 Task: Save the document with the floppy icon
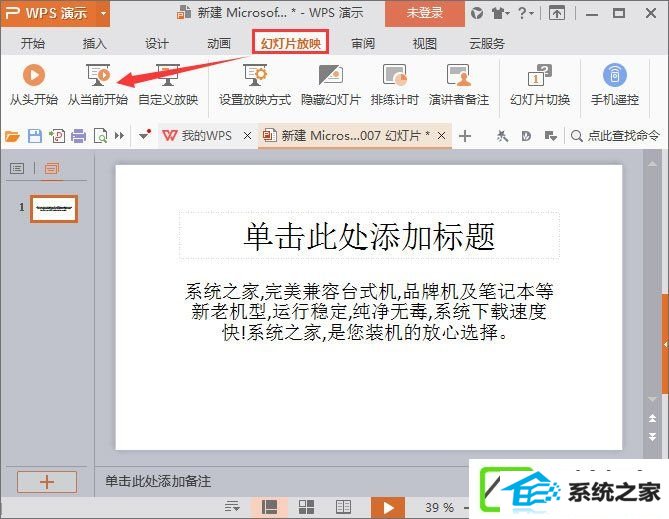pyautogui.click(x=35, y=136)
